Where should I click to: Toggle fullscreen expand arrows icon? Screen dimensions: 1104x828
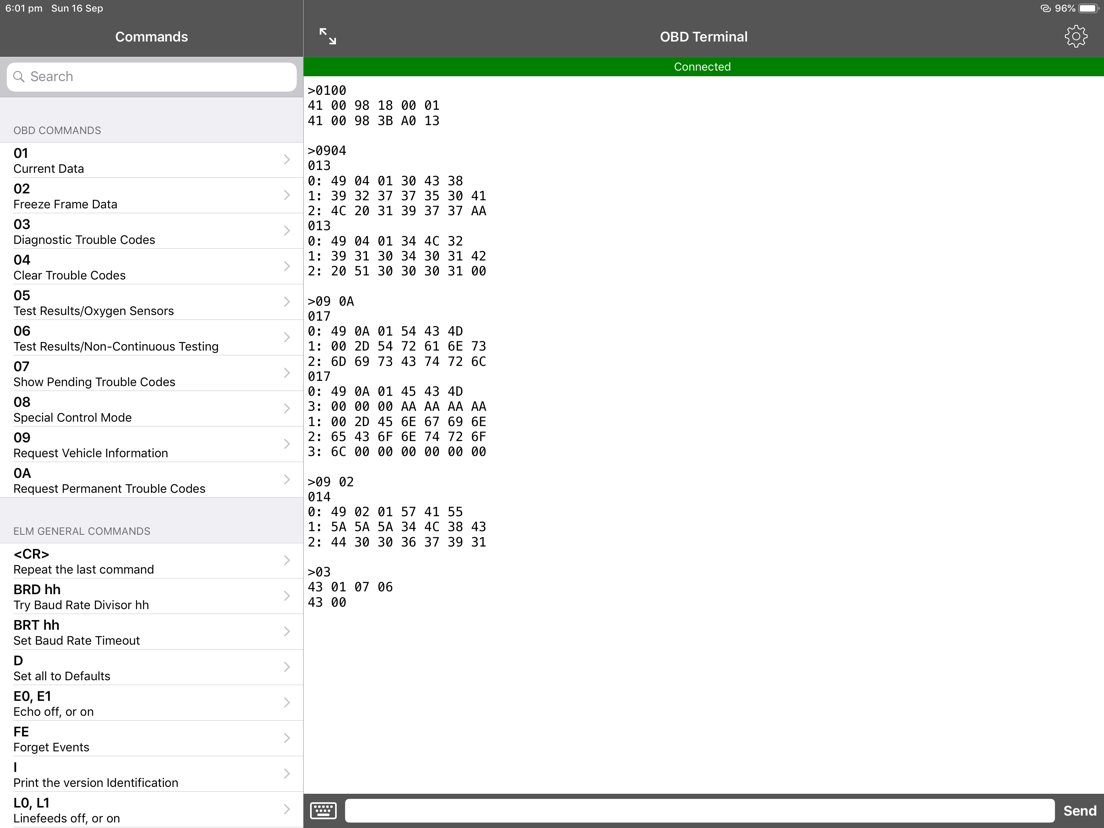coord(327,37)
